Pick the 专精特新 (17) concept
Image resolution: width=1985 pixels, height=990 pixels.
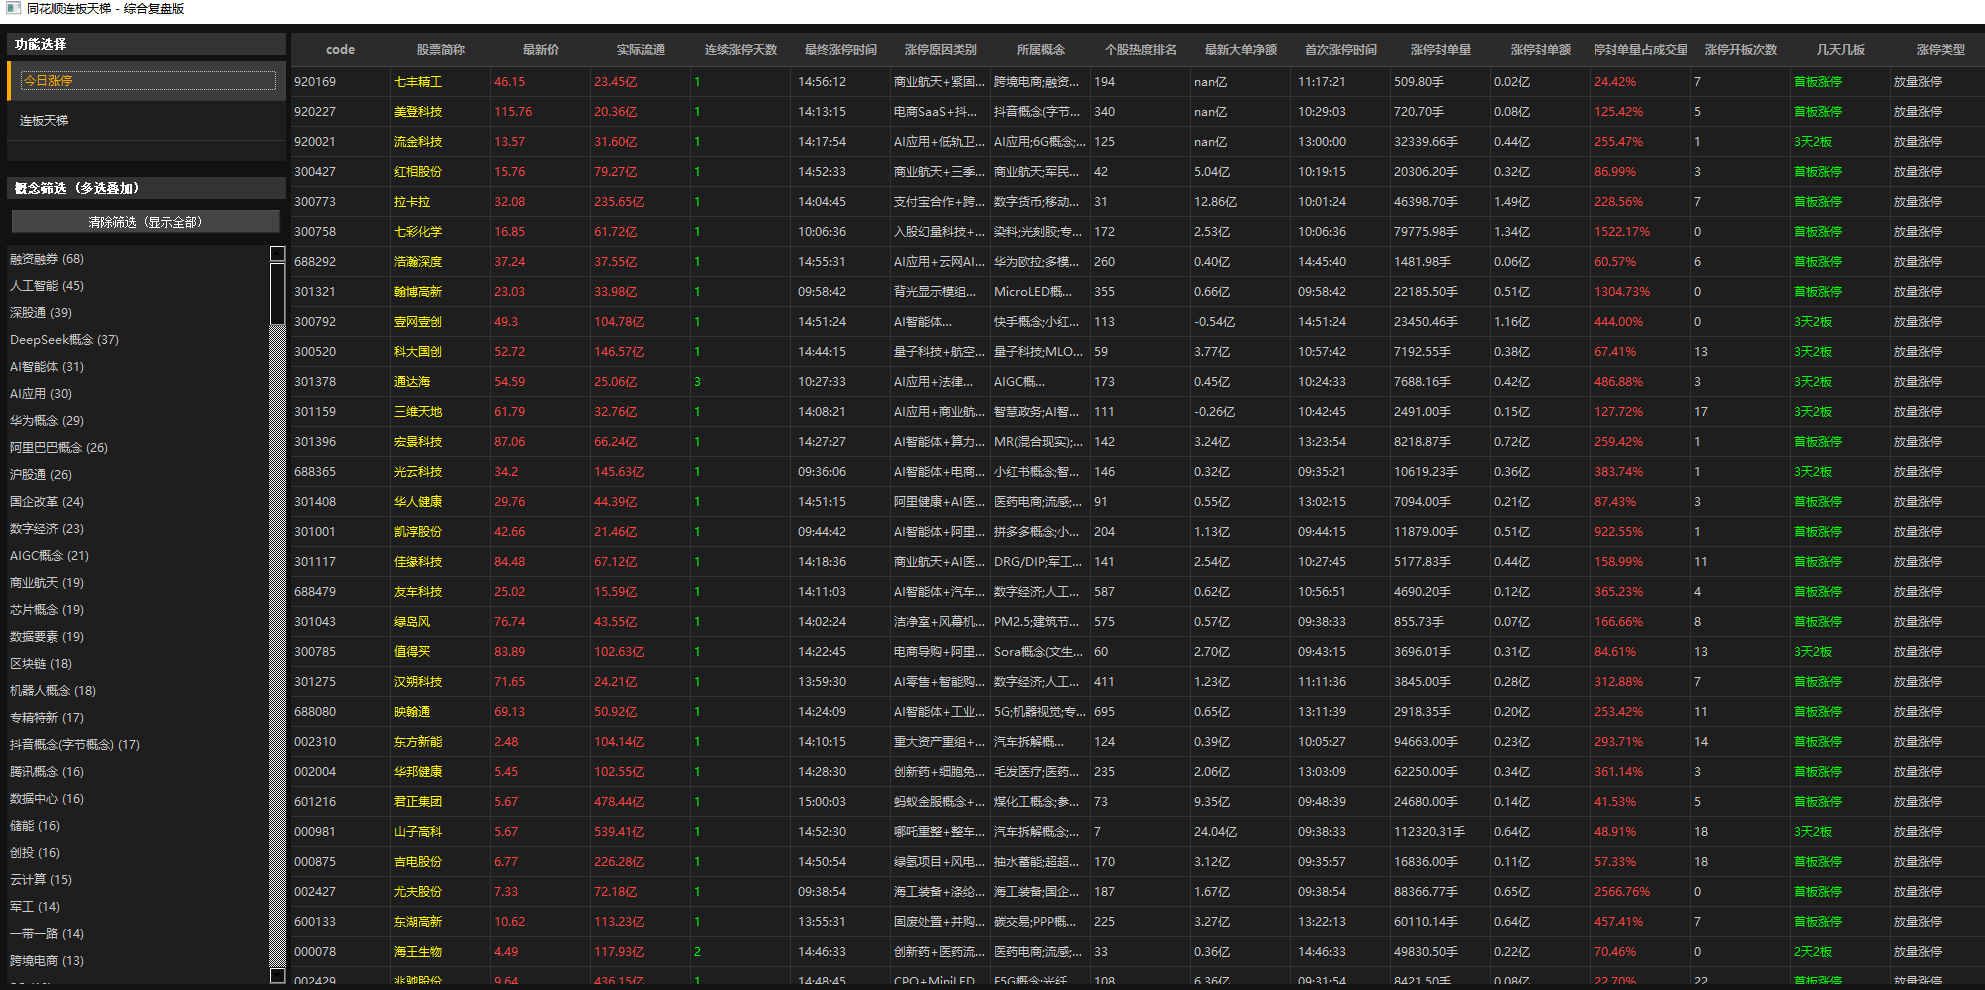[47, 718]
